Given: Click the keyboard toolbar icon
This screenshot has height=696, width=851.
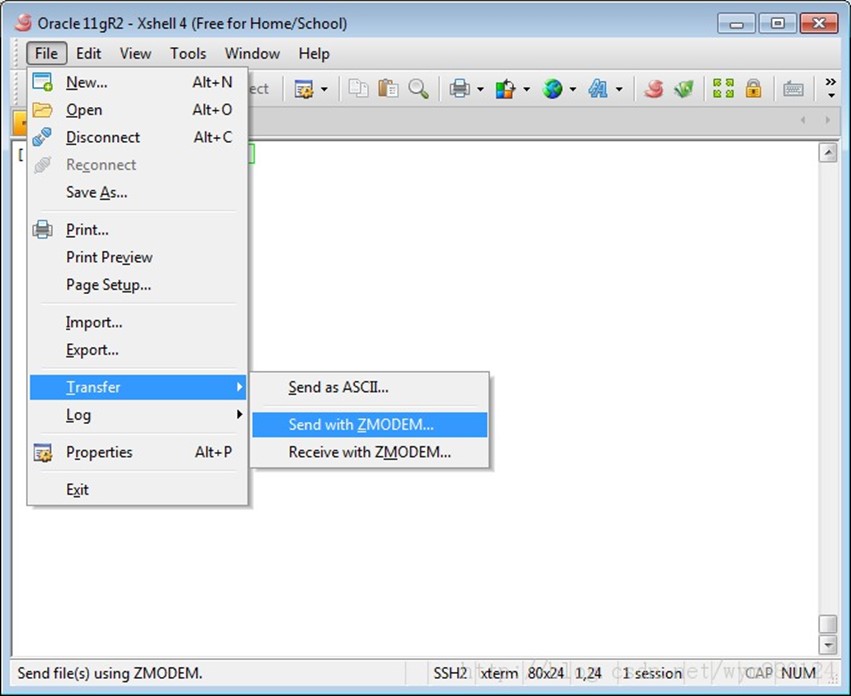Looking at the screenshot, I should pyautogui.click(x=793, y=88).
